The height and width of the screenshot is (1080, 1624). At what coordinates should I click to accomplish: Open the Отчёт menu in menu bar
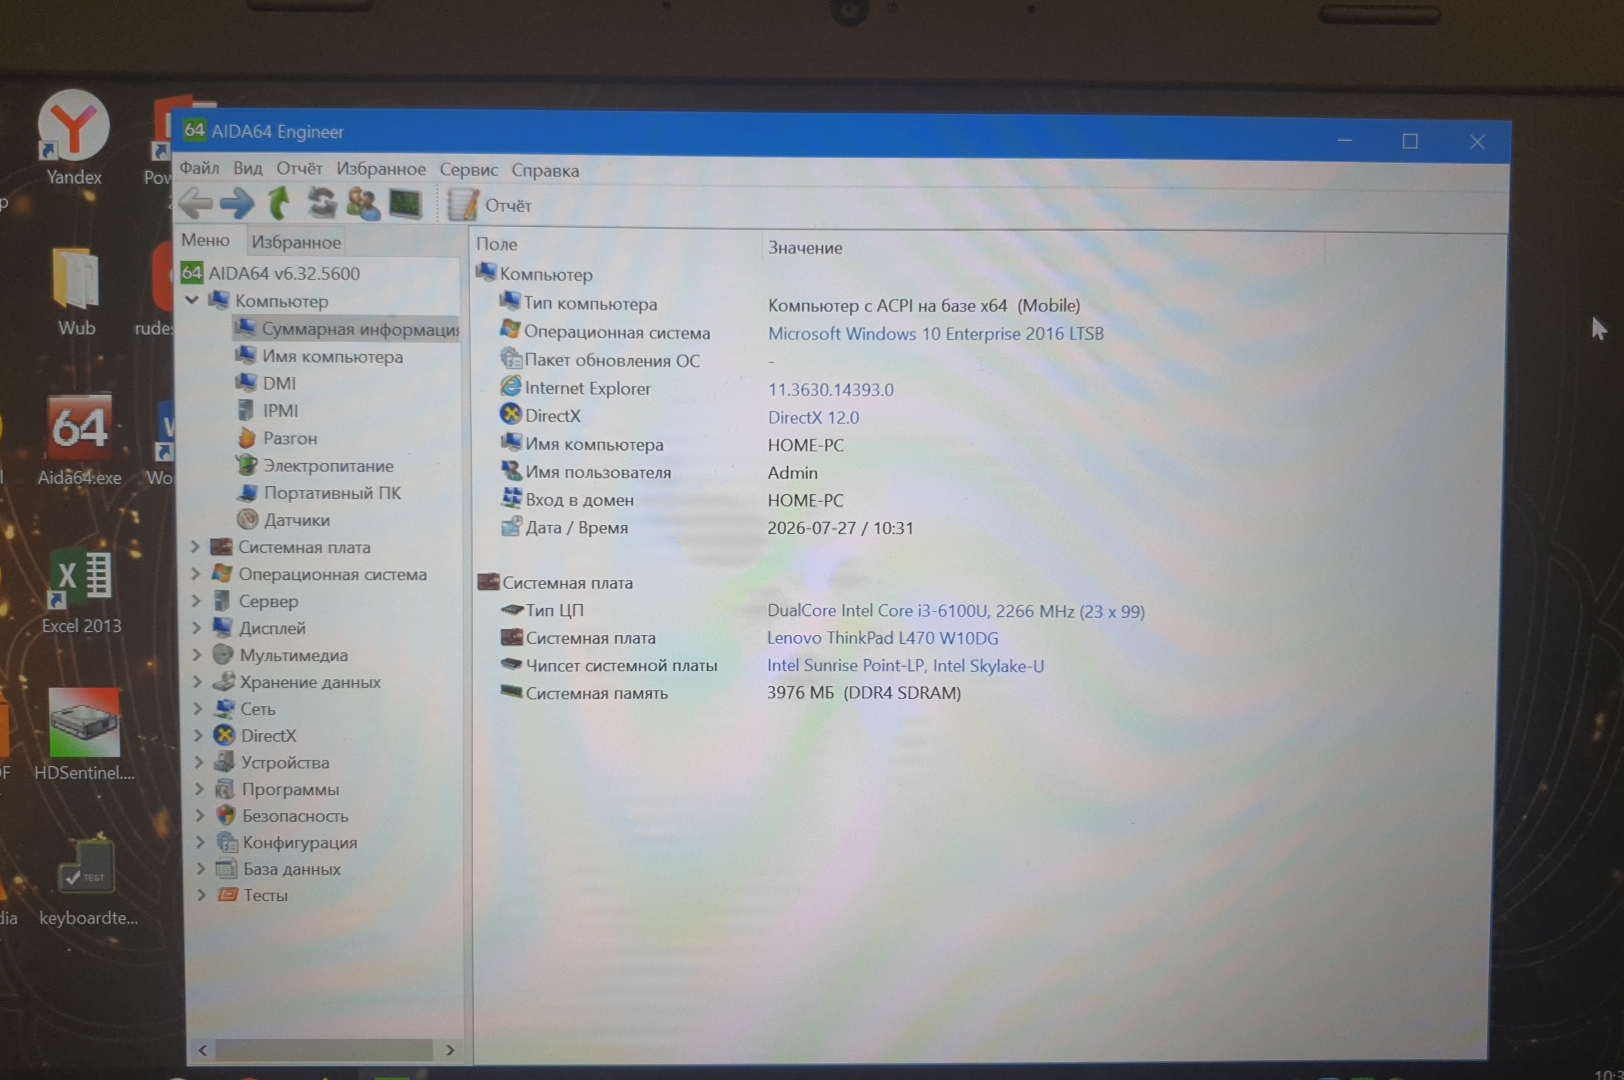click(x=299, y=168)
